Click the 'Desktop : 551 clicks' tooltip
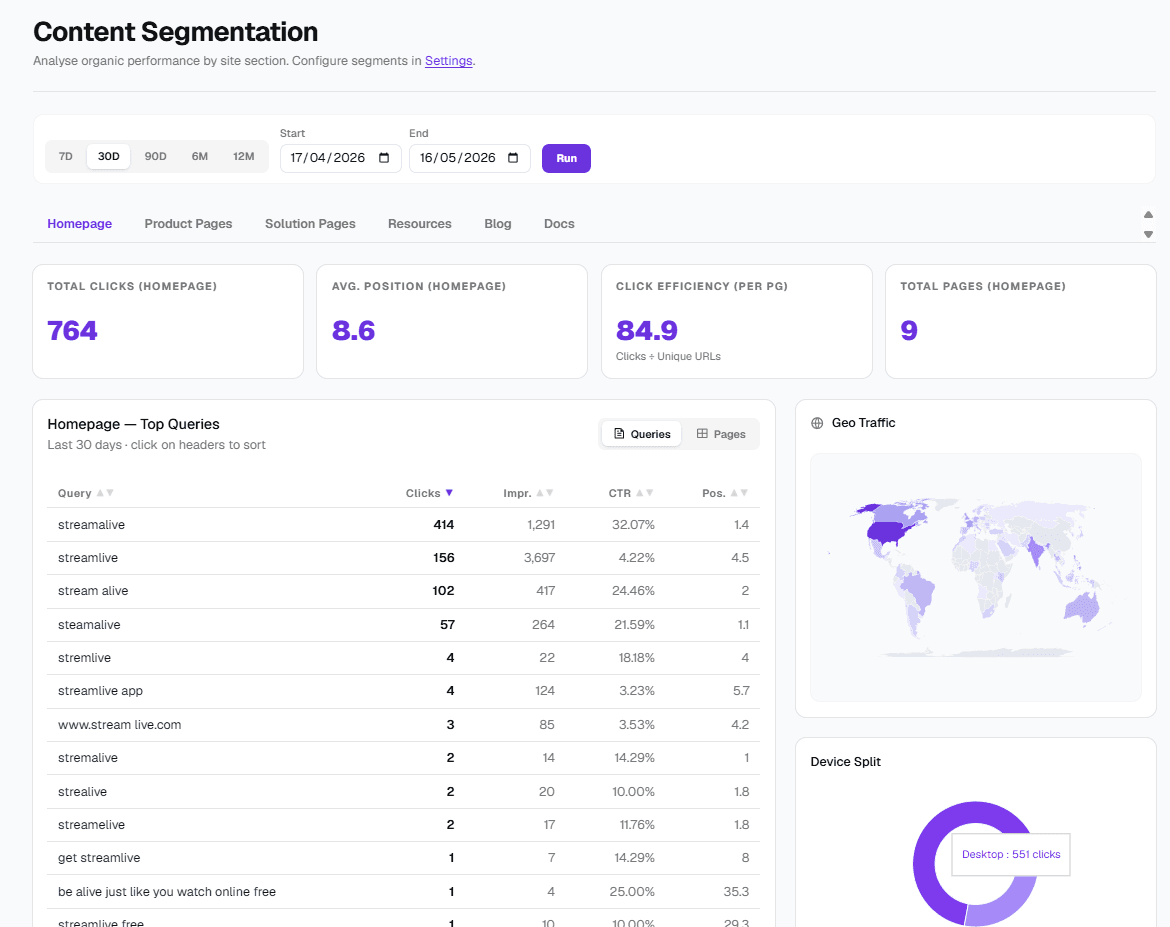 tap(1011, 855)
